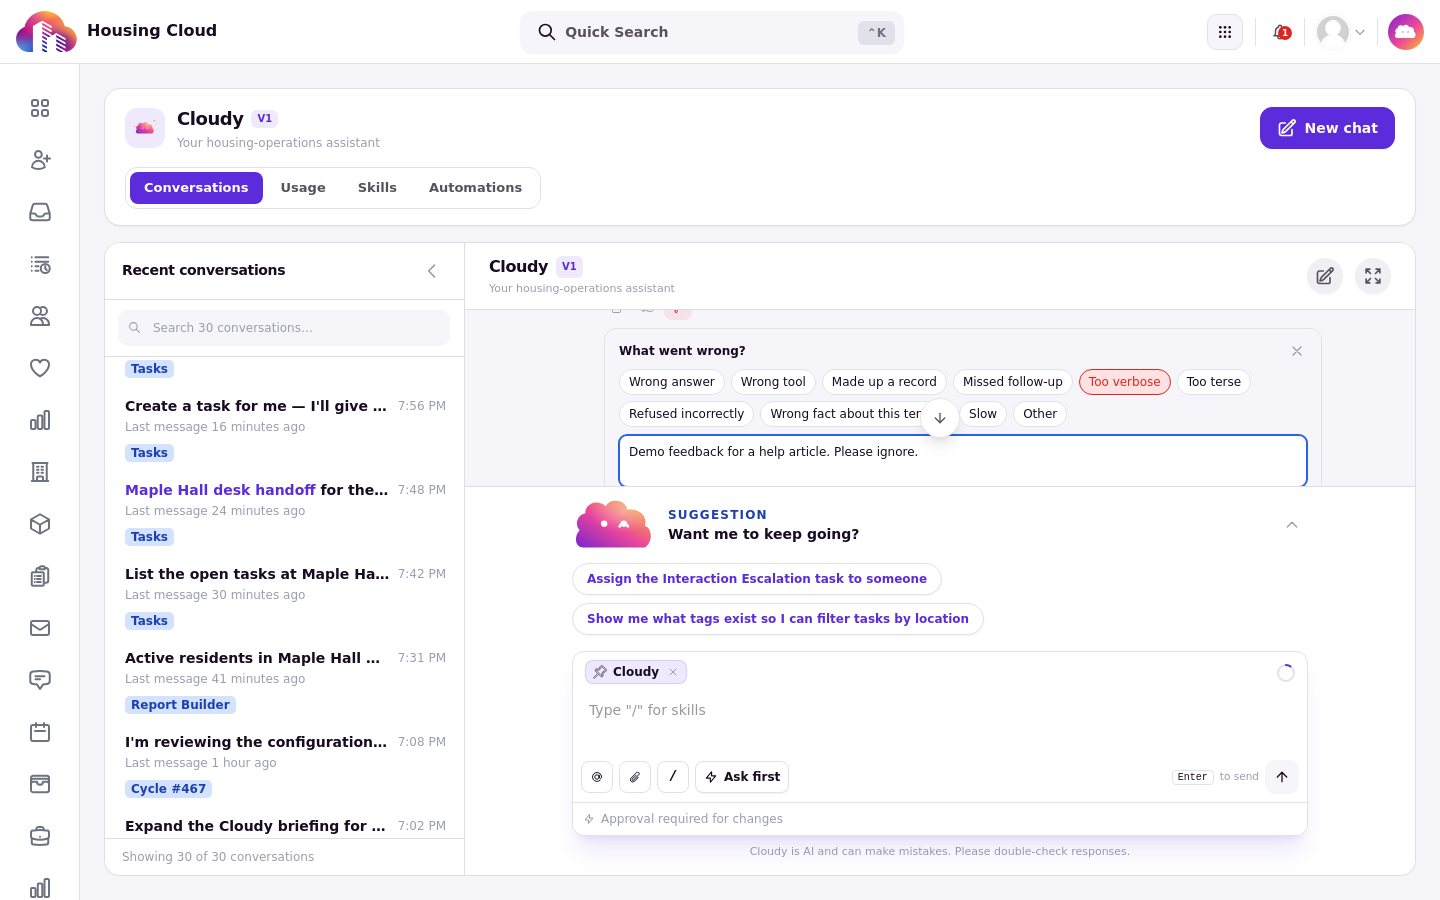1440x900 pixels.
Task: Open the building icon in sidebar
Action: tap(40, 472)
